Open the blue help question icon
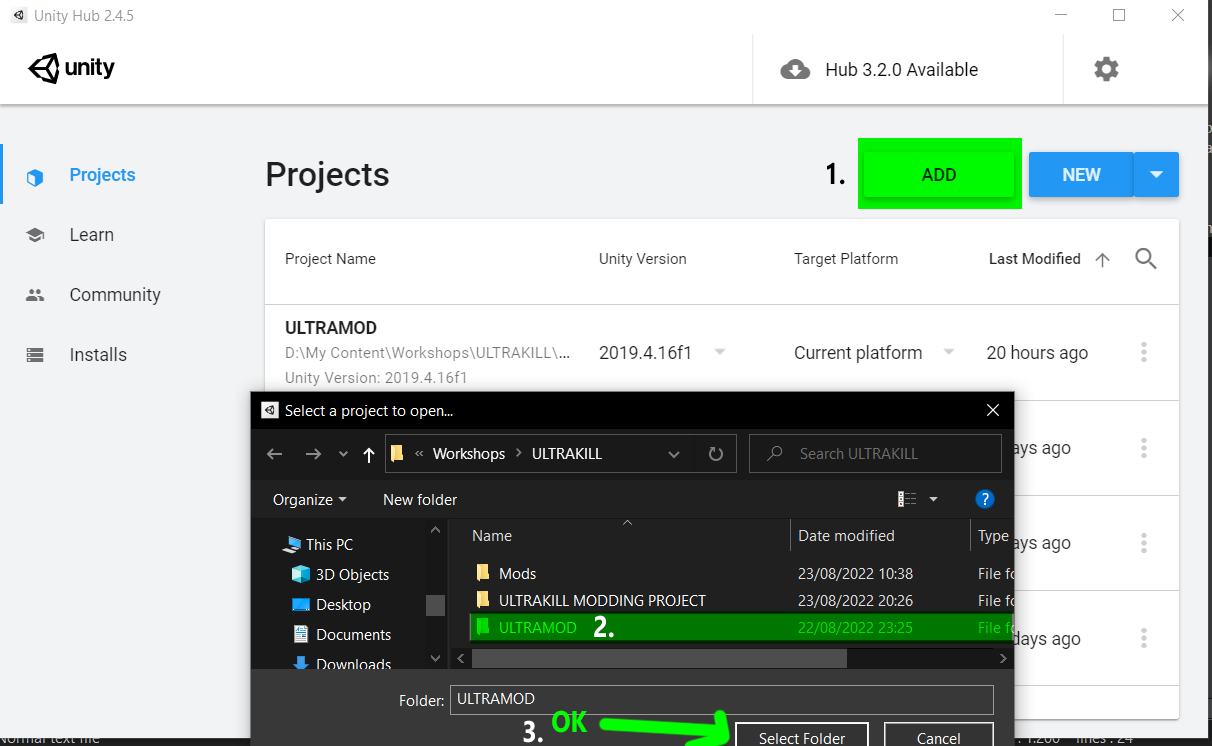 tap(984, 499)
